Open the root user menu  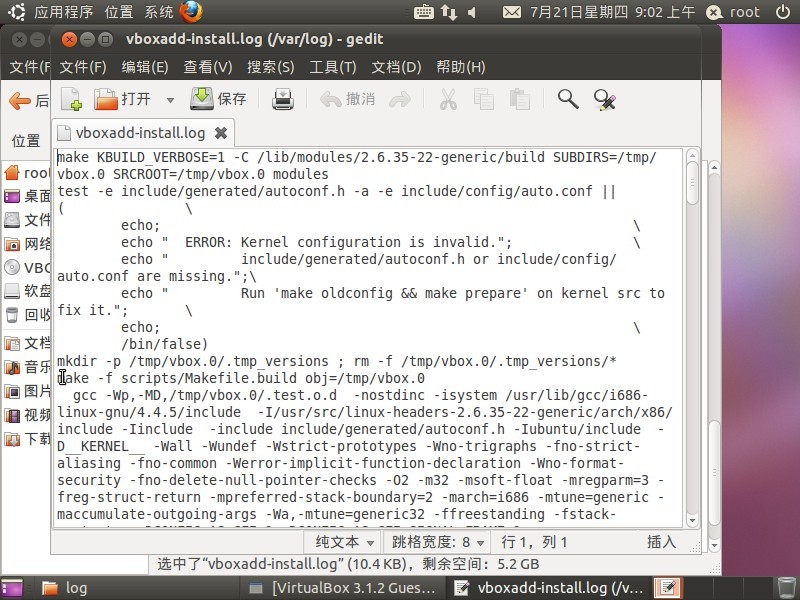734,12
